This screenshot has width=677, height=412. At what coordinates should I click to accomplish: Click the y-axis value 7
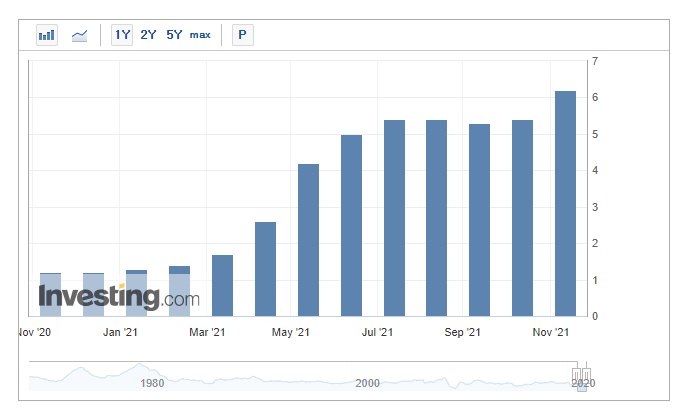click(x=595, y=61)
